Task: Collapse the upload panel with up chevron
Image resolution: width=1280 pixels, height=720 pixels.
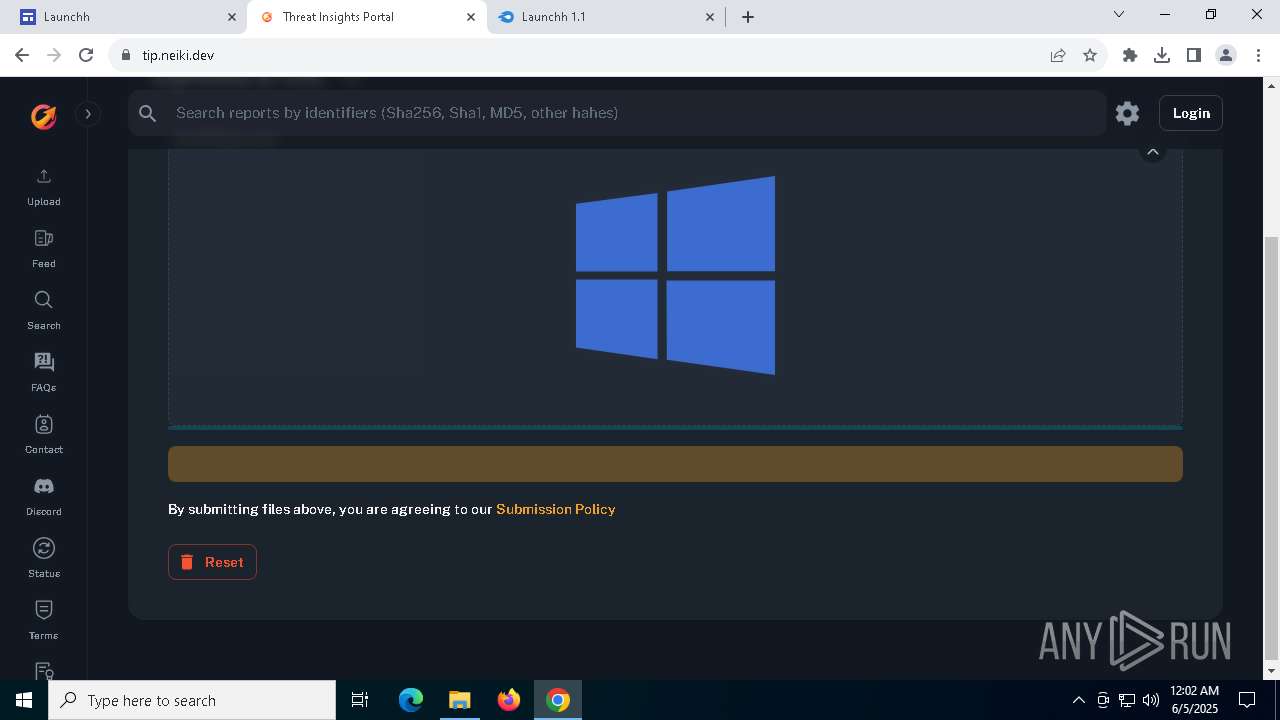Action: [1152, 152]
